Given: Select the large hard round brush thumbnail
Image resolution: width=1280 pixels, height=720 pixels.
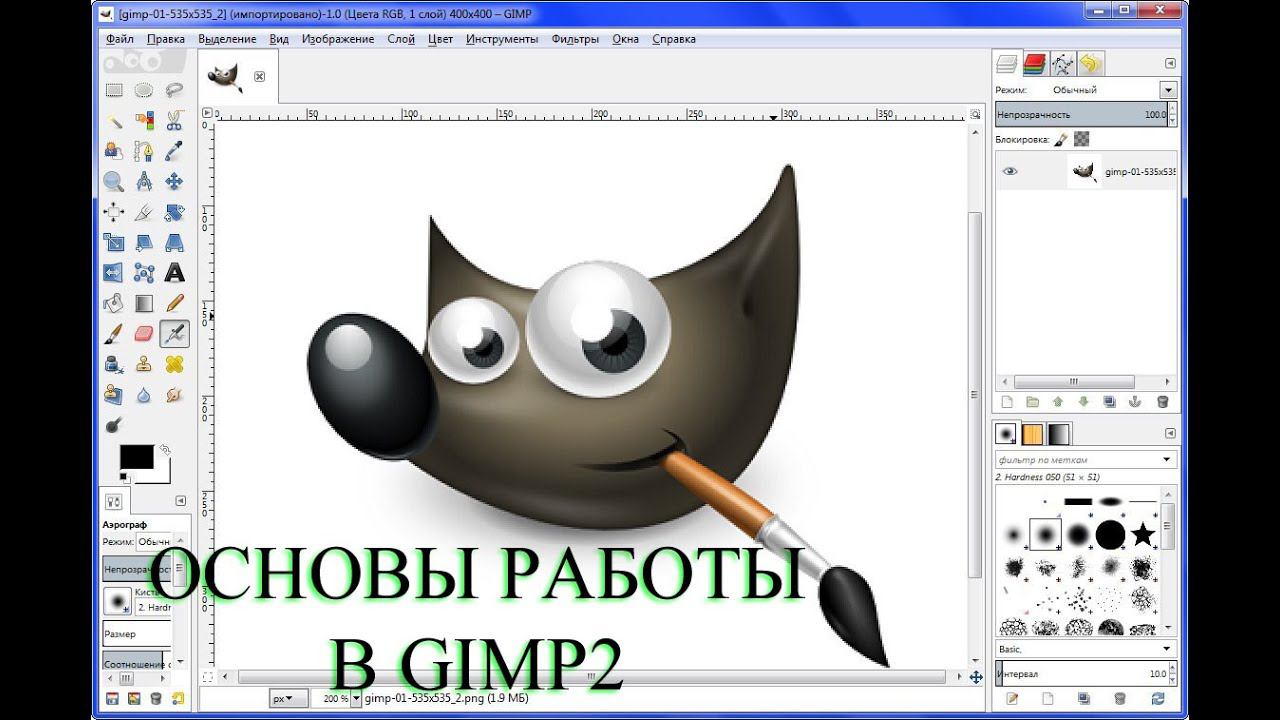Looking at the screenshot, I should (1111, 535).
